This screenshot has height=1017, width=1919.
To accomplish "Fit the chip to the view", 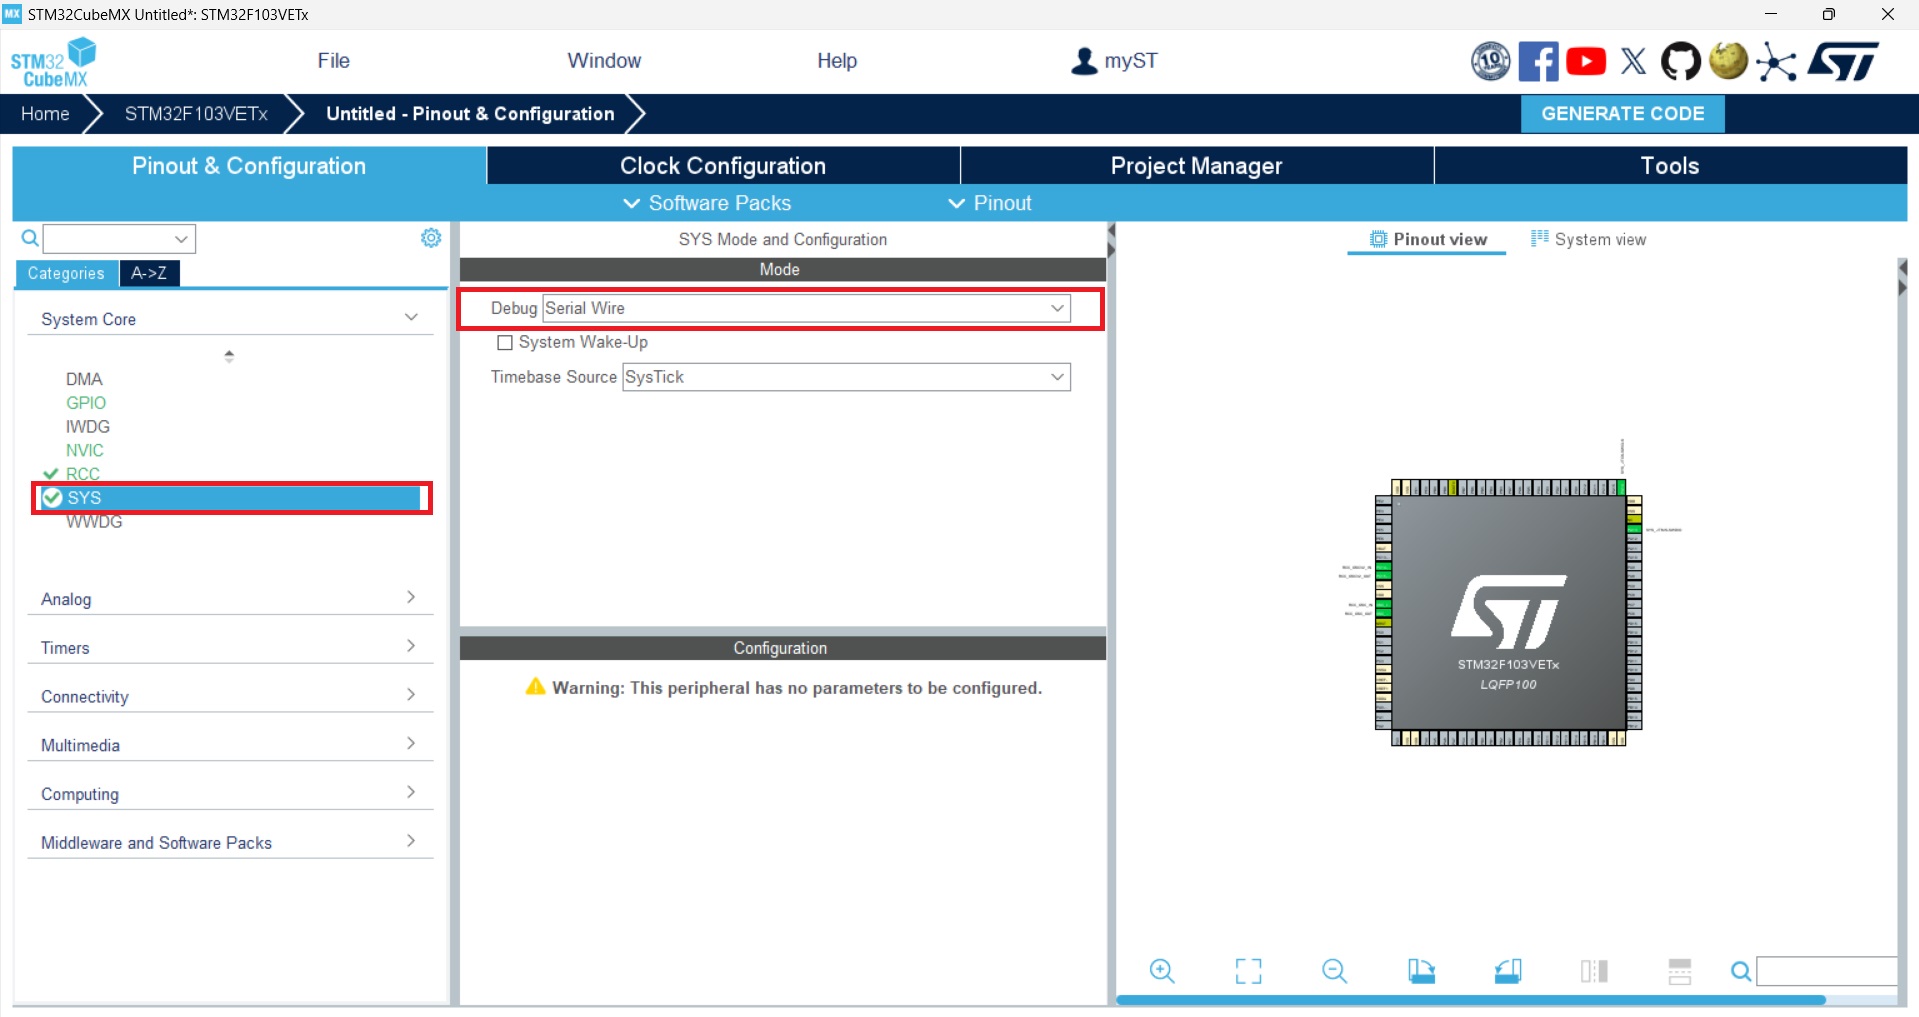I will click(1248, 970).
